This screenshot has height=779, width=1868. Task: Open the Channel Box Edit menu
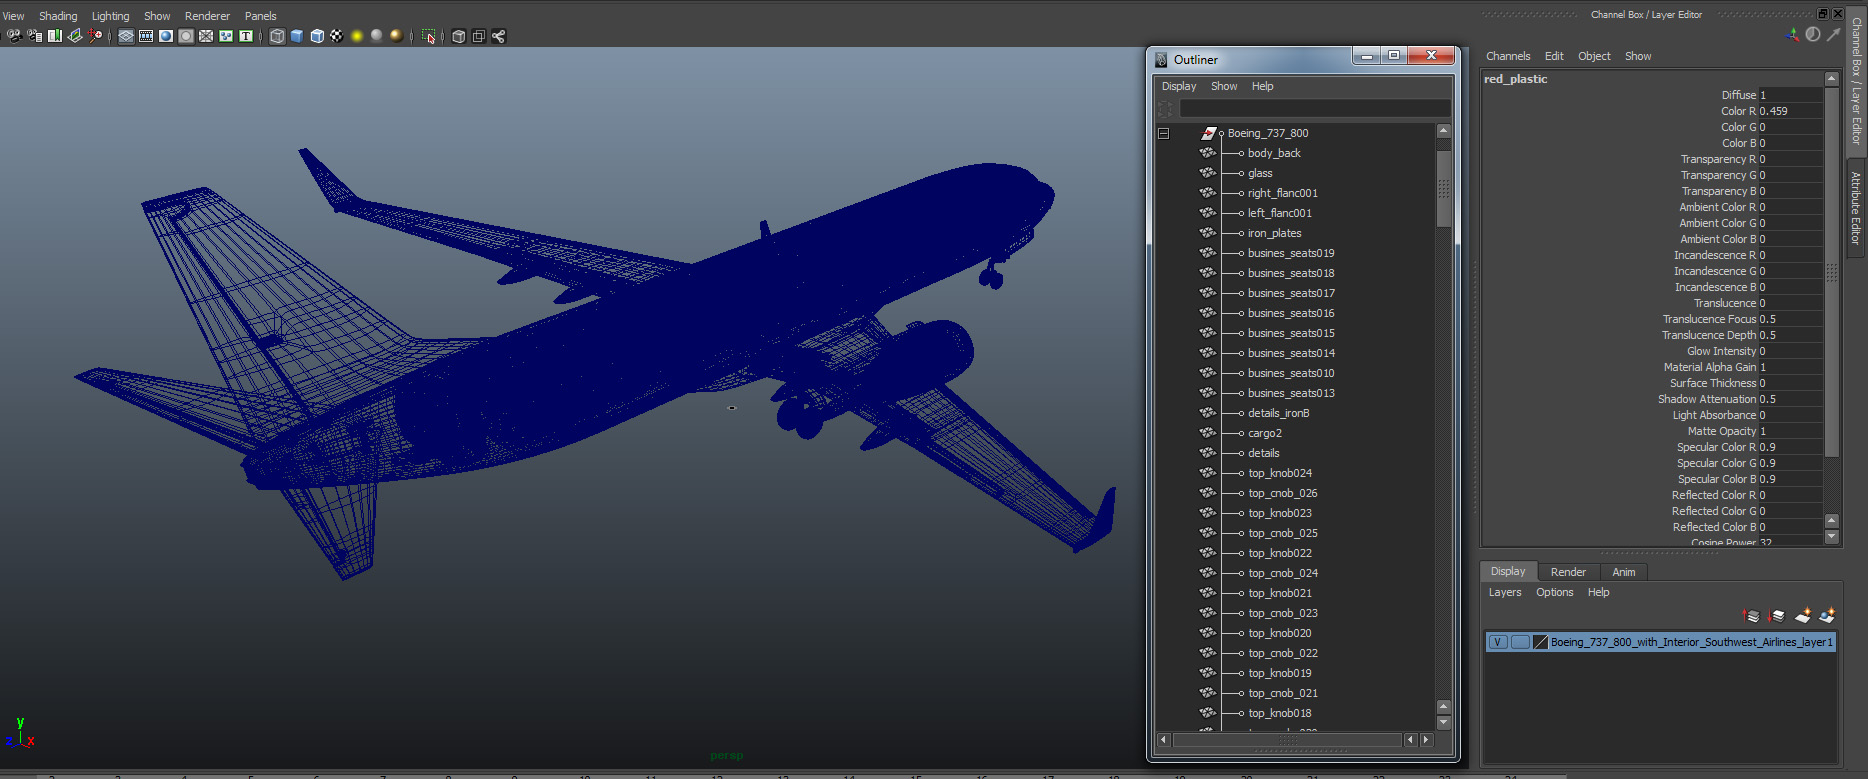(1554, 56)
